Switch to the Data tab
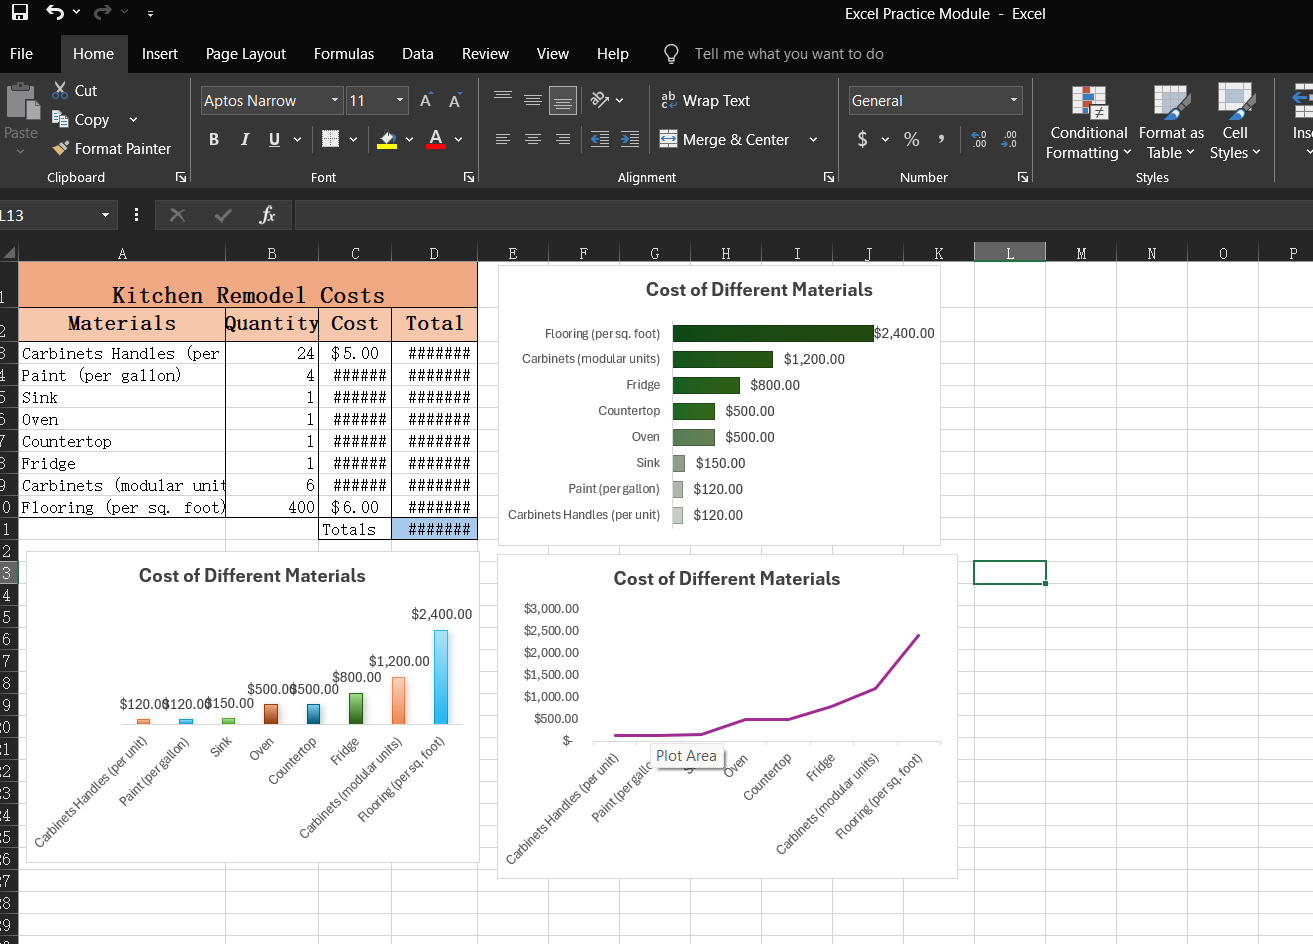1313x944 pixels. (418, 54)
